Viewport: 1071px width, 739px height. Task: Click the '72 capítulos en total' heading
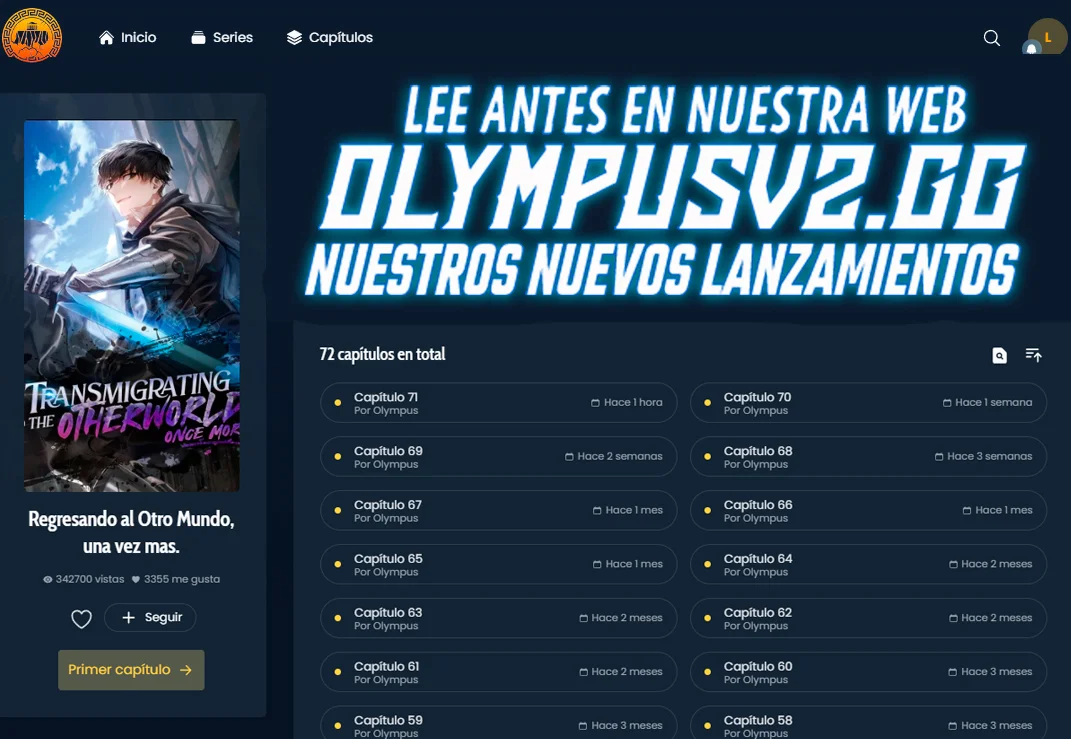tap(382, 354)
